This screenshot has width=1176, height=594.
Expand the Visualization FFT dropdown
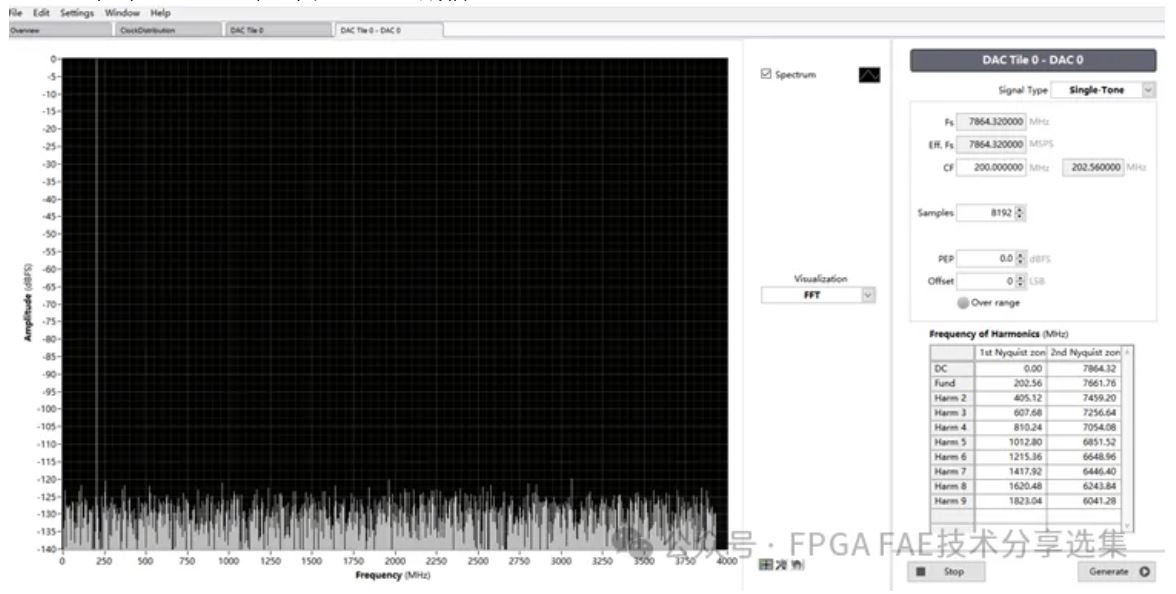867,295
